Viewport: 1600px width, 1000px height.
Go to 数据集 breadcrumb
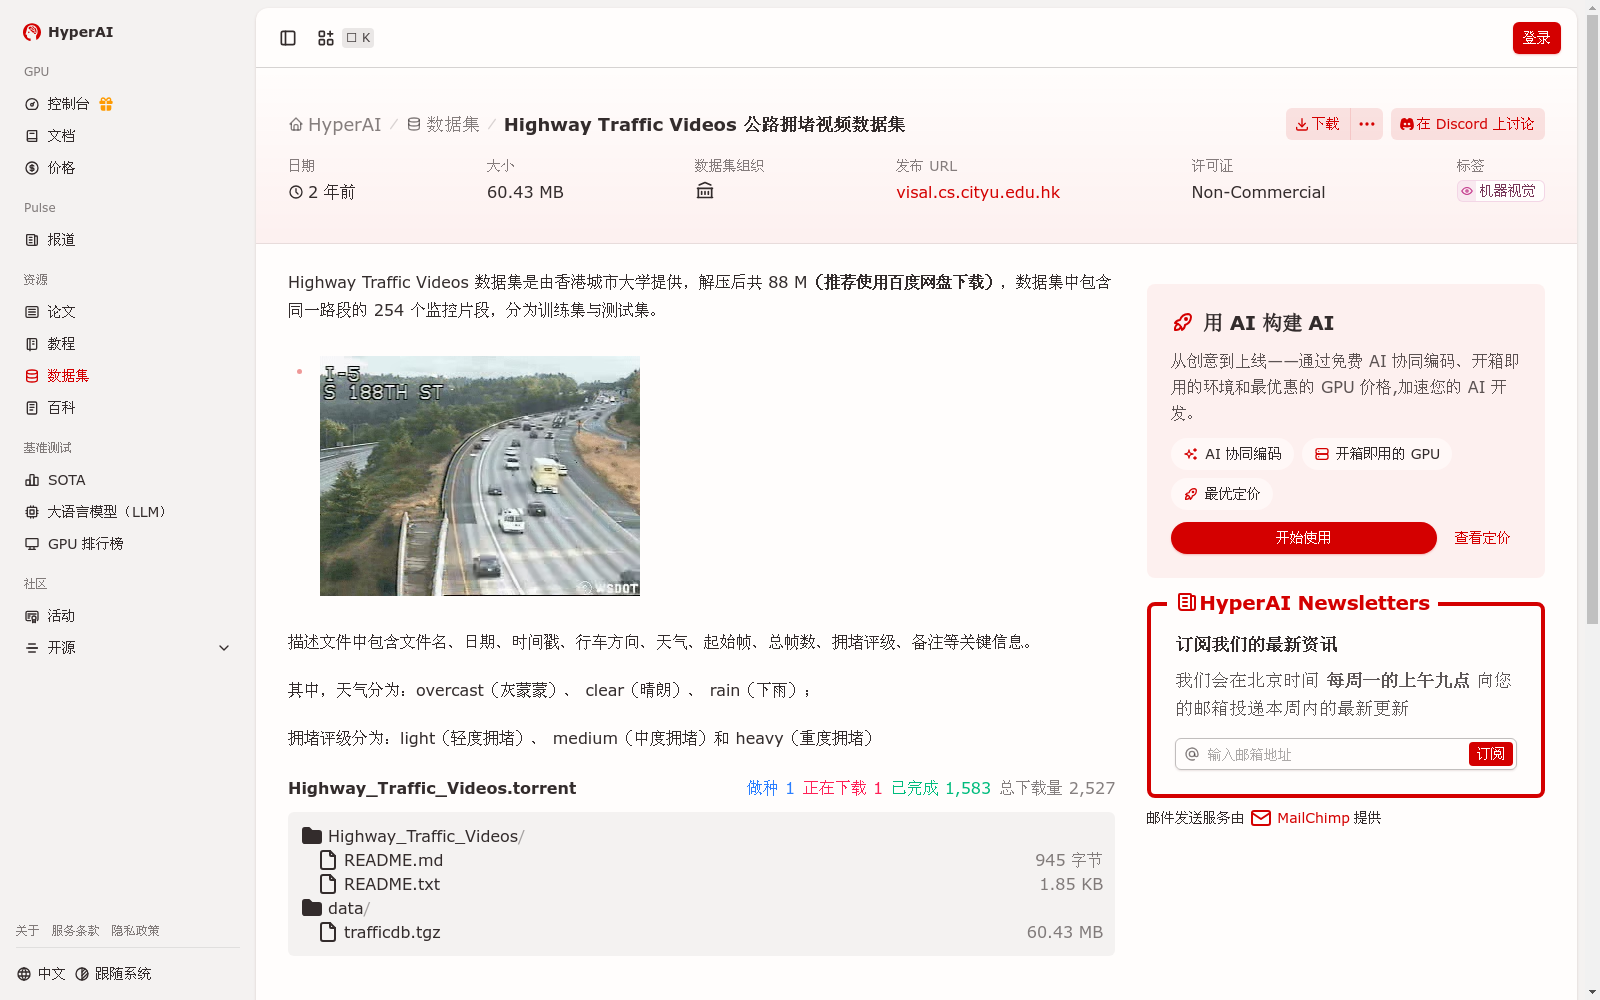443,125
